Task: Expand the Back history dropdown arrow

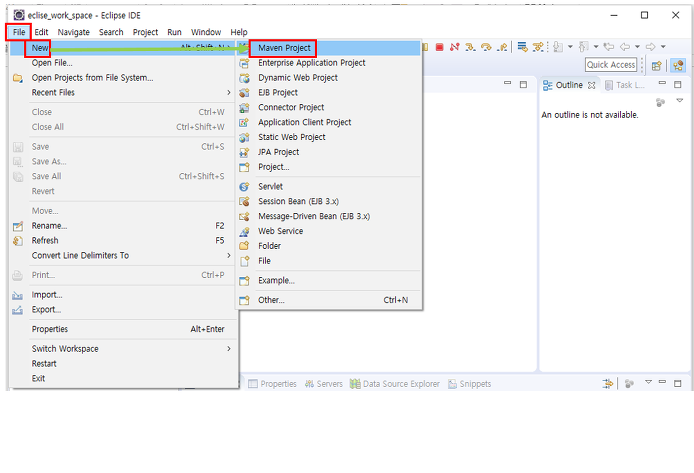Action: (x=637, y=46)
